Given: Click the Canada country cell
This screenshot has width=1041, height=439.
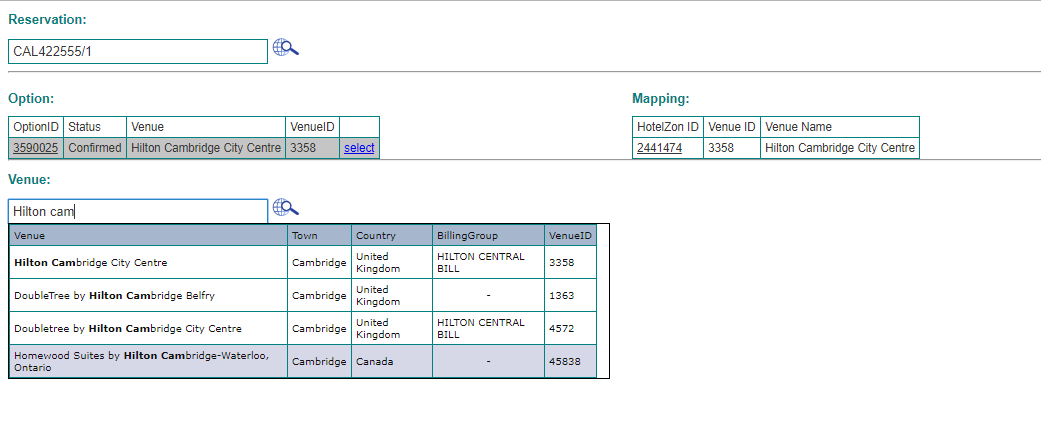Looking at the screenshot, I should point(392,361).
